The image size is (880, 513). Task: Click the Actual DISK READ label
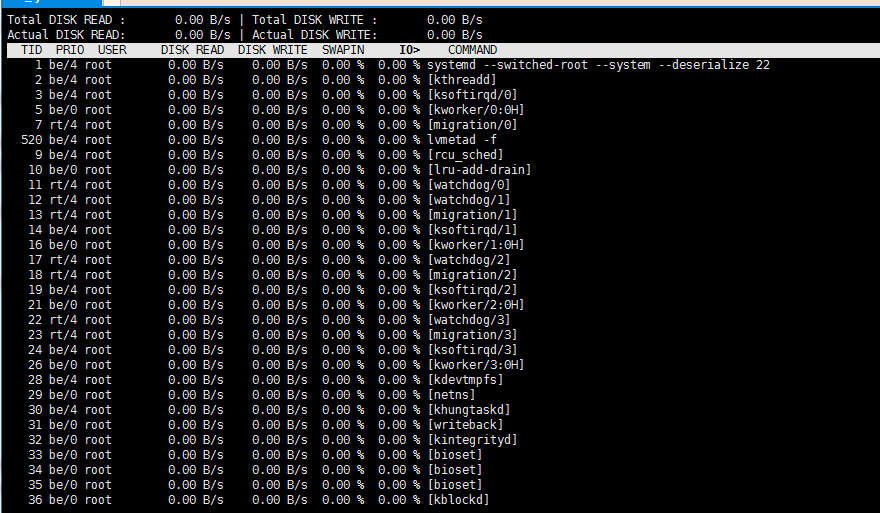[66, 35]
